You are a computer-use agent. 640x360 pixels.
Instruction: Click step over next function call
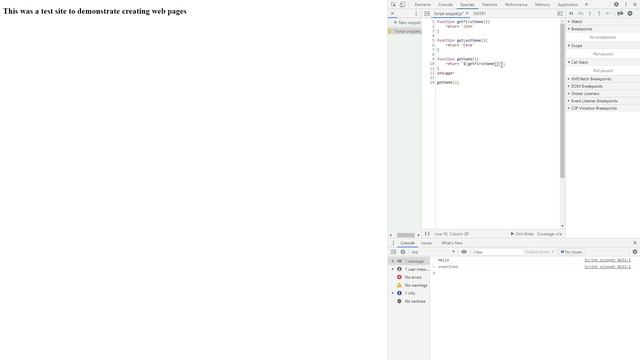tap(580, 13)
